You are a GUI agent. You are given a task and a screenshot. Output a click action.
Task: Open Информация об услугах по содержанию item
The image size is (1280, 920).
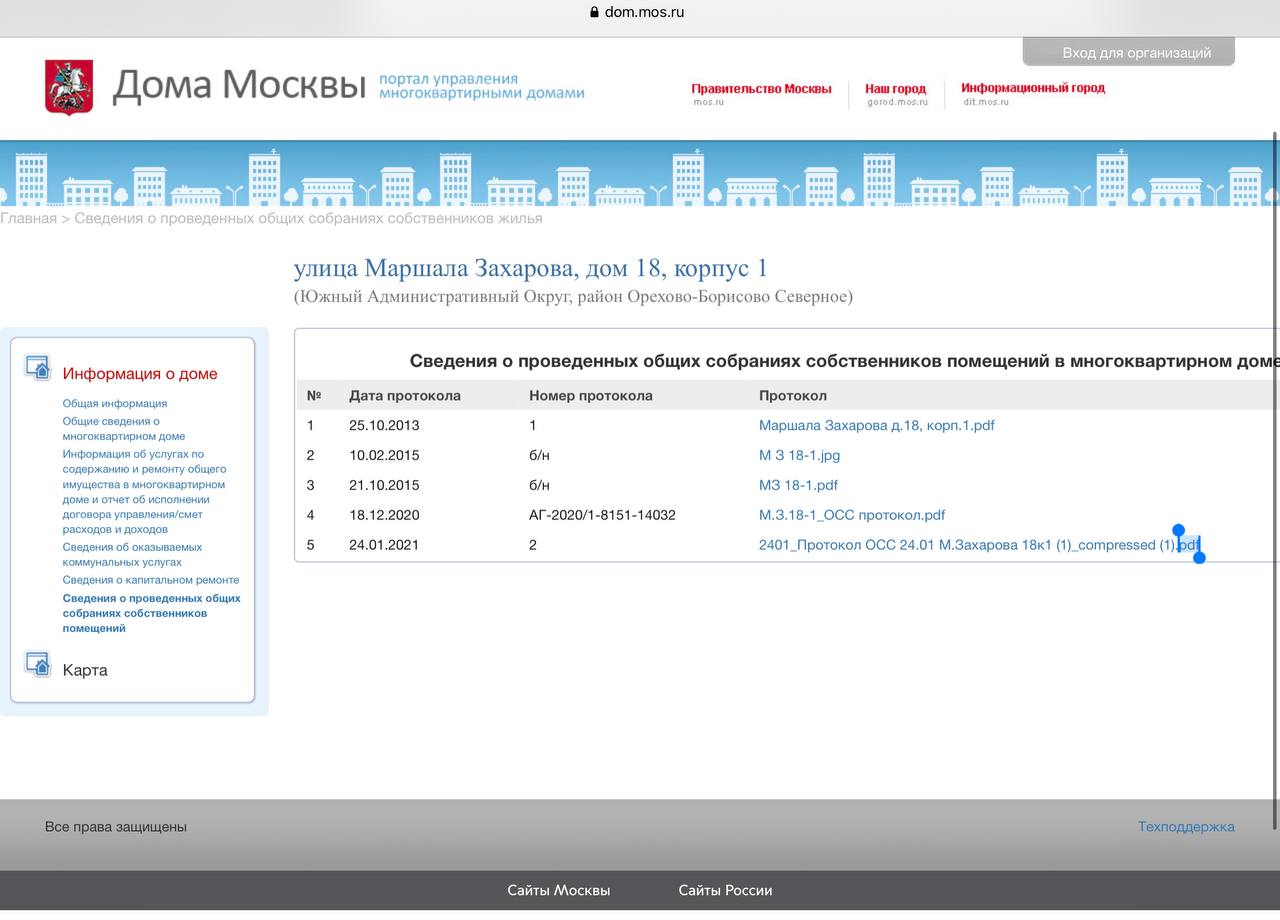pyautogui.click(x=145, y=492)
